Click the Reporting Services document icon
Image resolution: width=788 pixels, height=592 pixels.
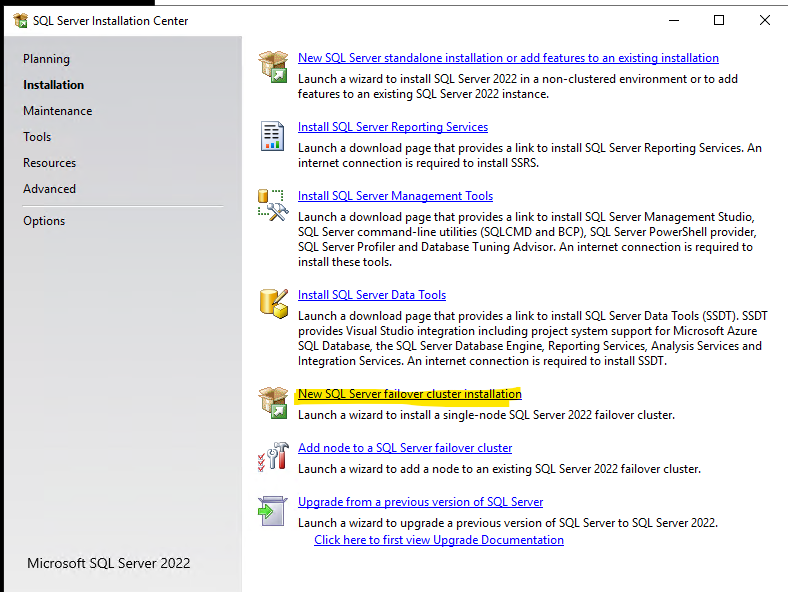pos(272,136)
